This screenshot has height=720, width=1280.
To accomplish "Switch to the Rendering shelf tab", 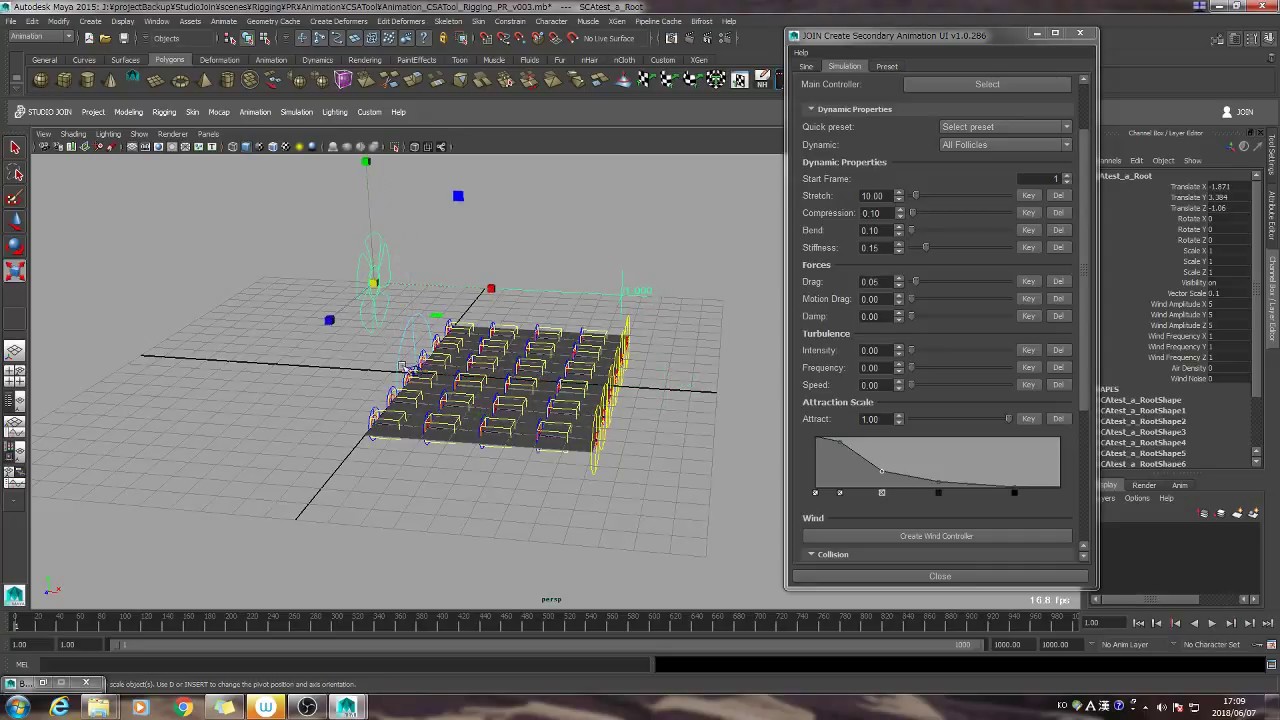I will [x=365, y=60].
